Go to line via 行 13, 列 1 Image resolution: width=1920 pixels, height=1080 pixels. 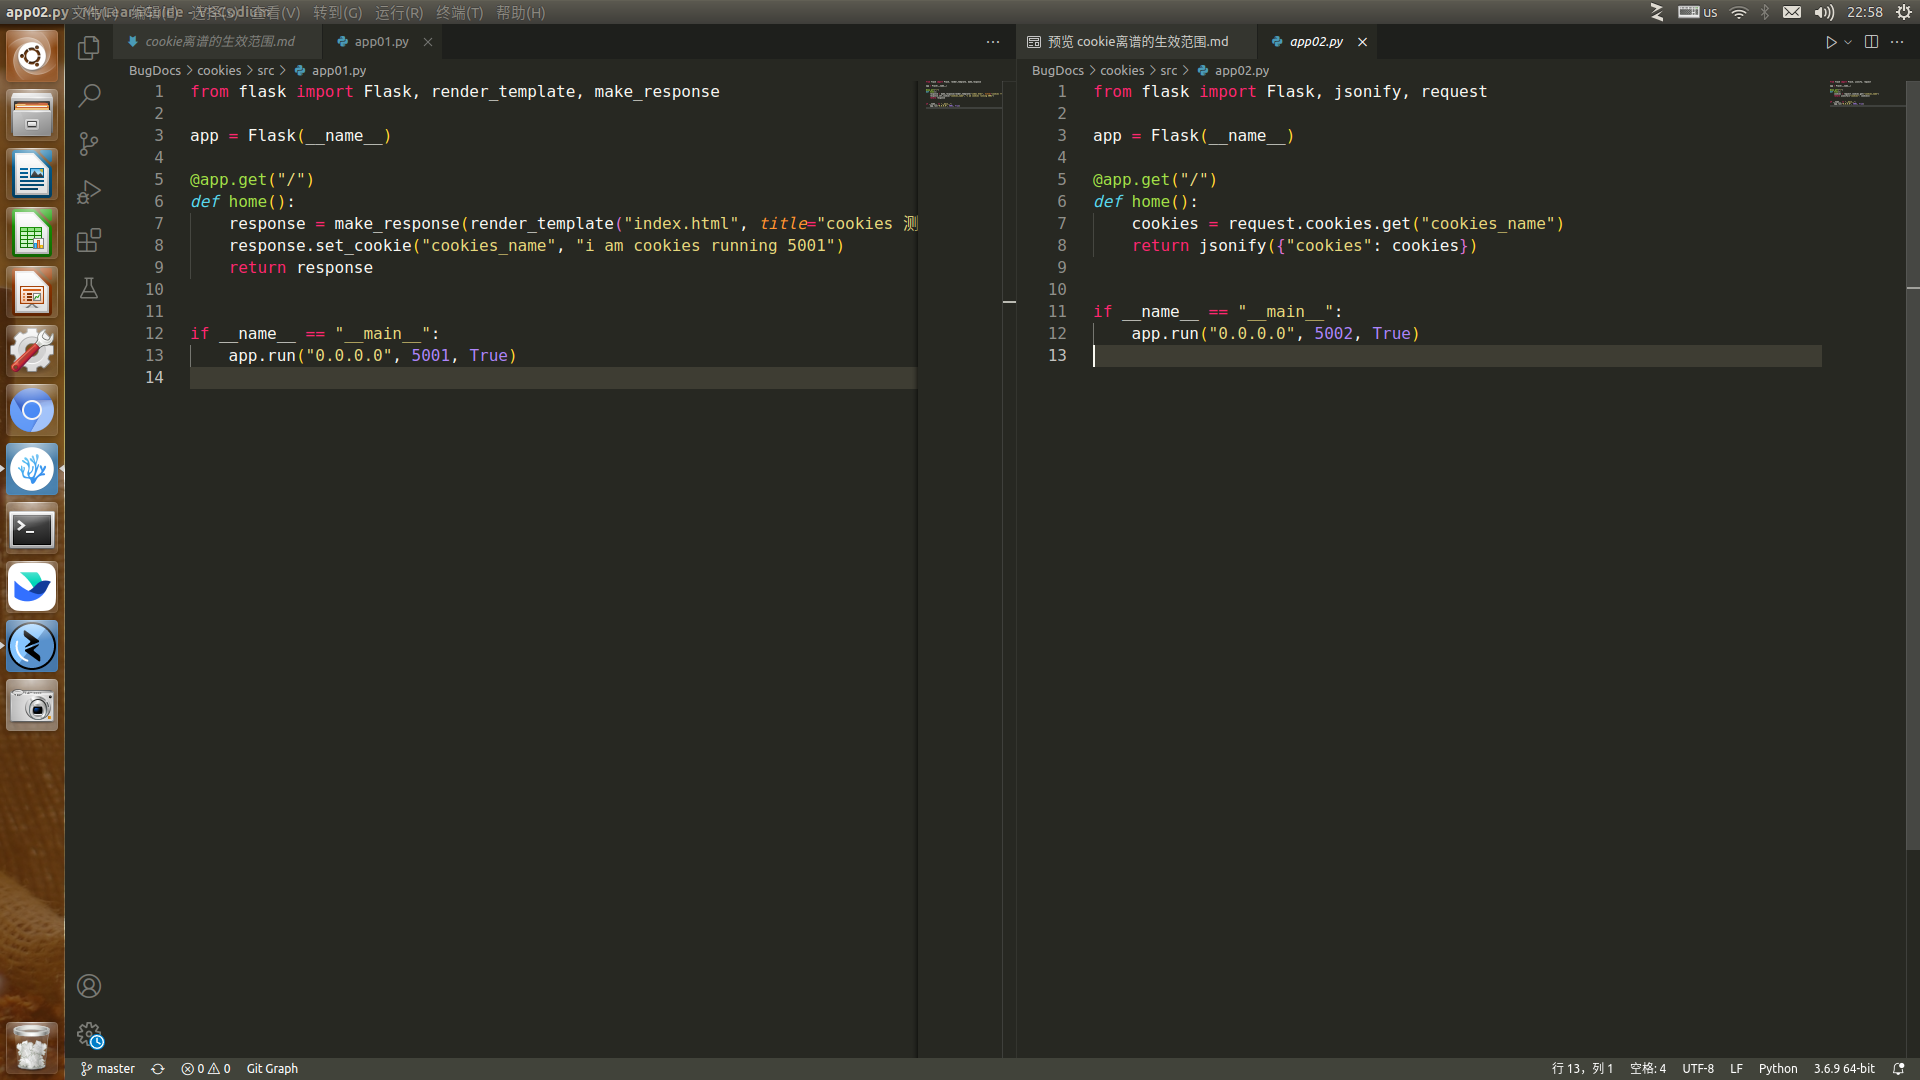[1582, 1069]
